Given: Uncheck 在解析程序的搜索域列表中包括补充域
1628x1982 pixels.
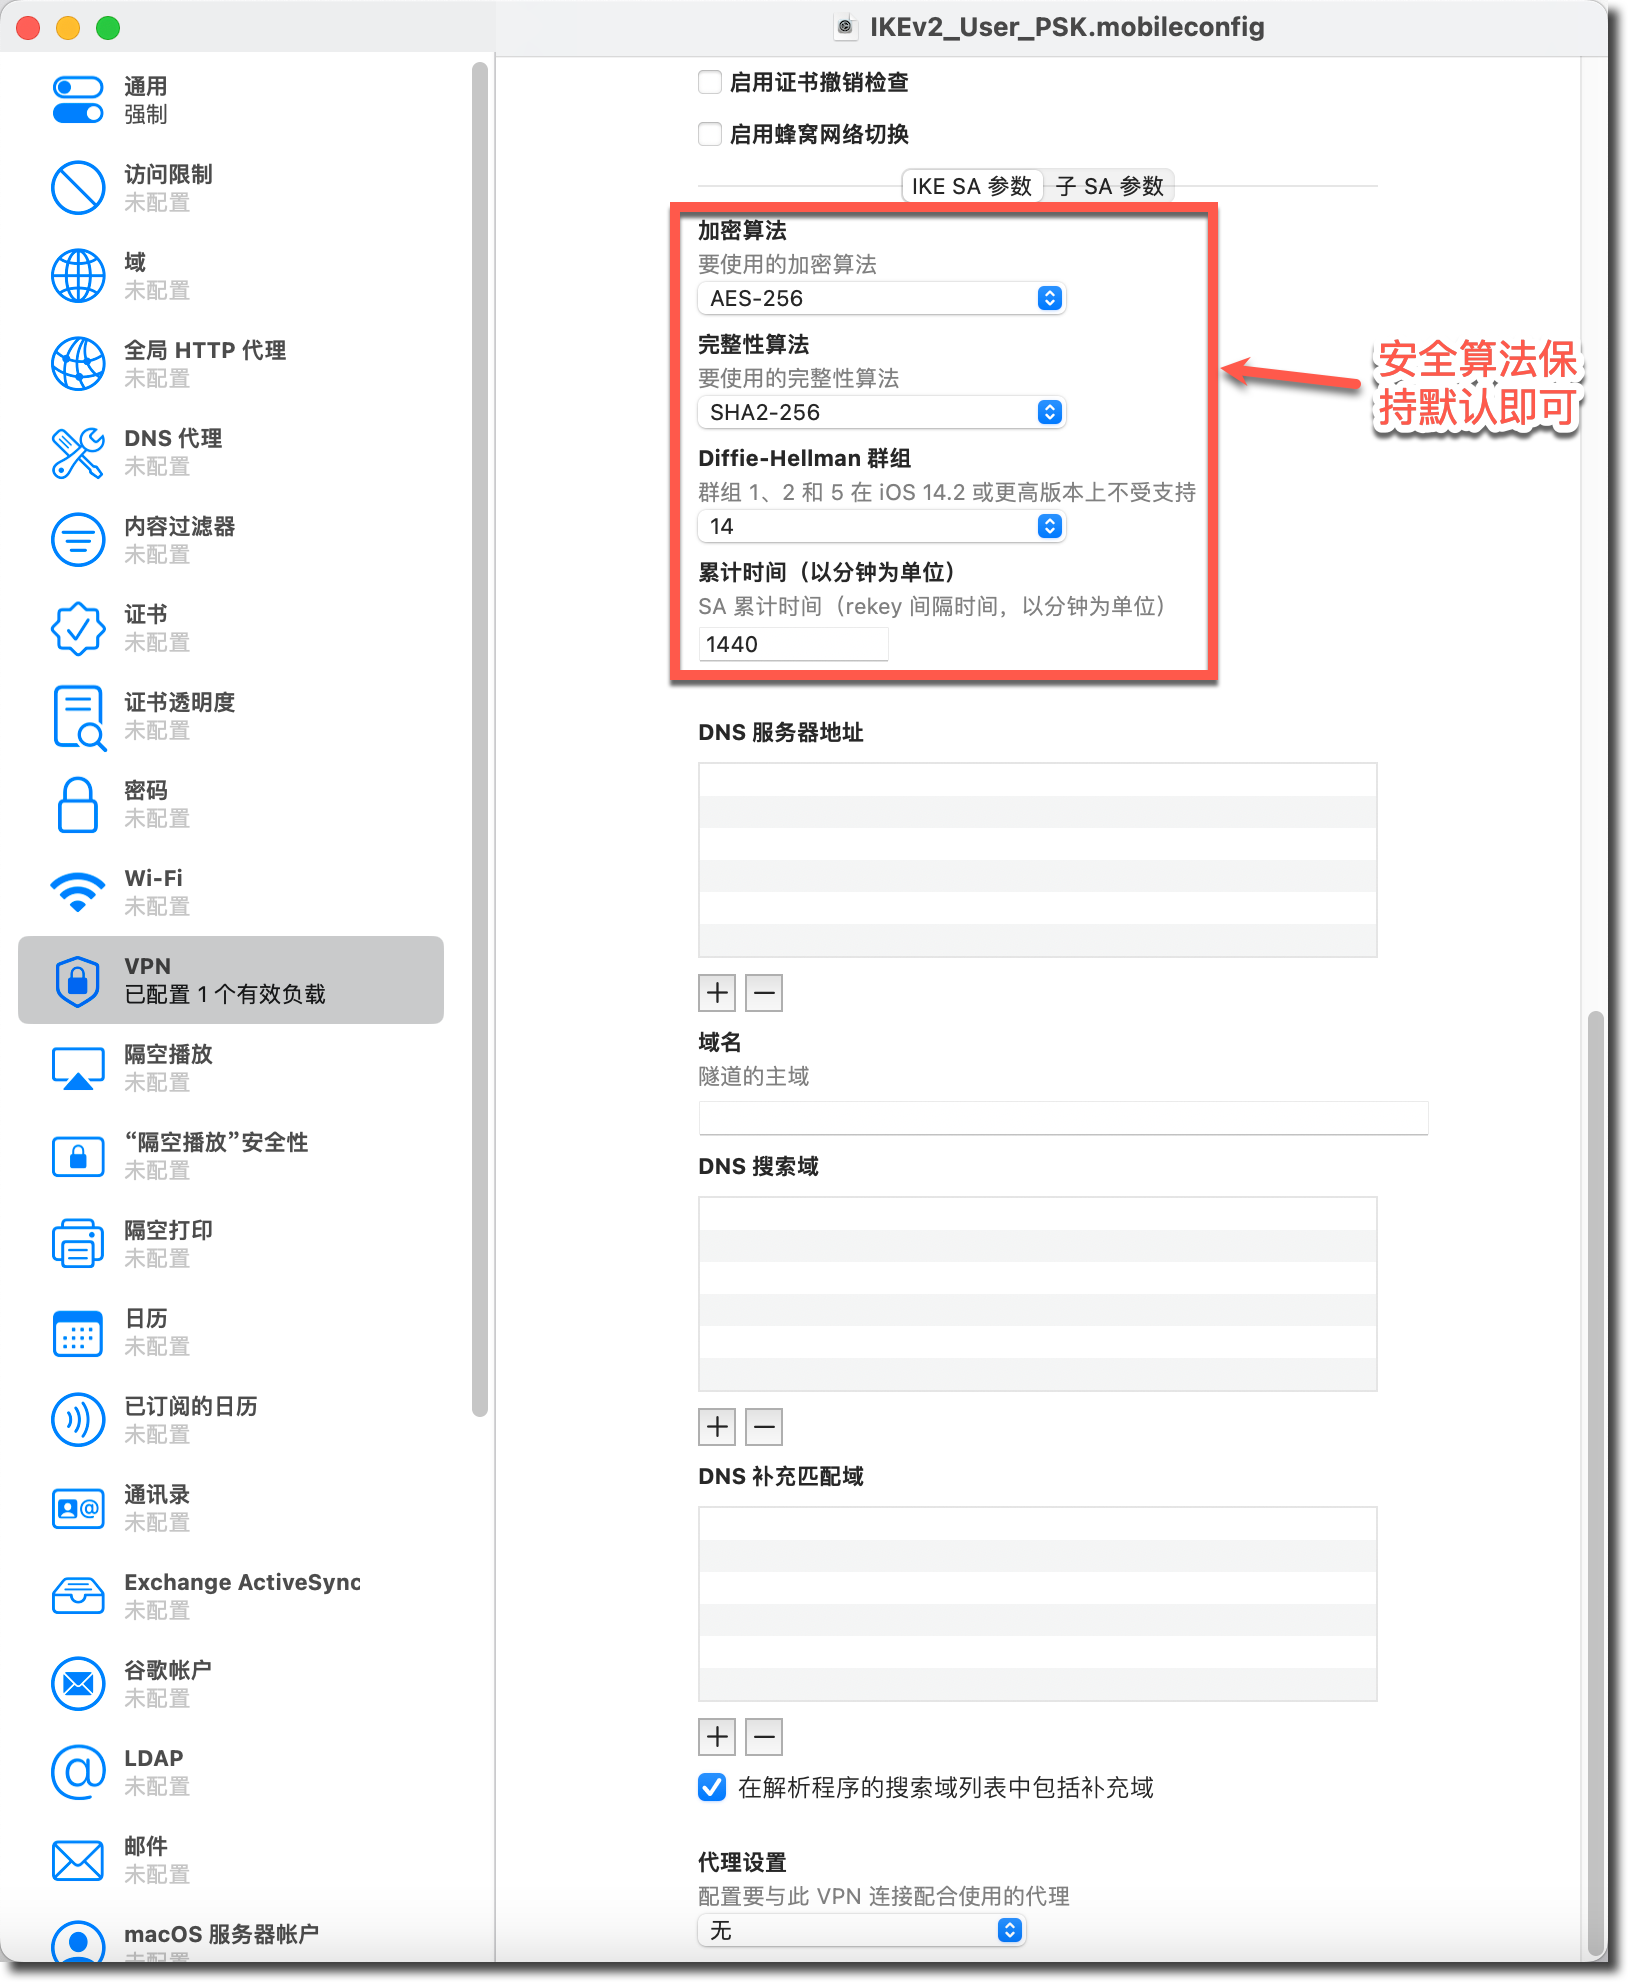Looking at the screenshot, I should coord(712,1787).
